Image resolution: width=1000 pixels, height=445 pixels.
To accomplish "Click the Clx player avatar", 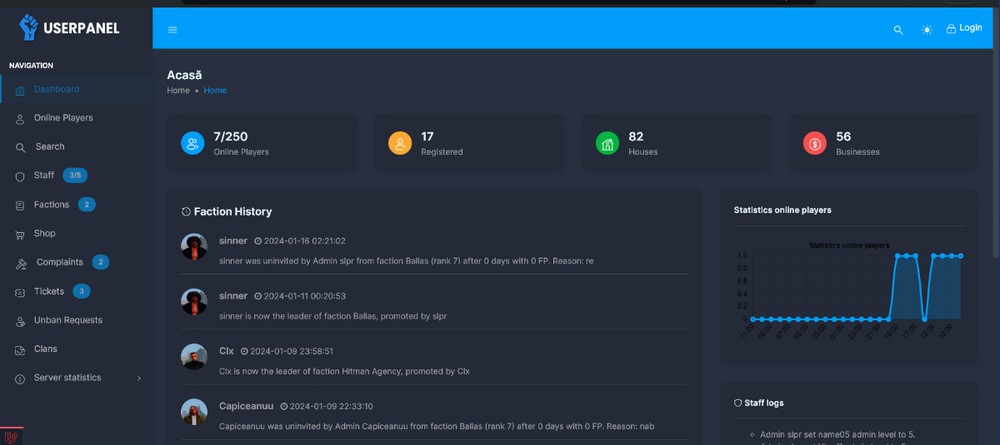I will tap(194, 356).
